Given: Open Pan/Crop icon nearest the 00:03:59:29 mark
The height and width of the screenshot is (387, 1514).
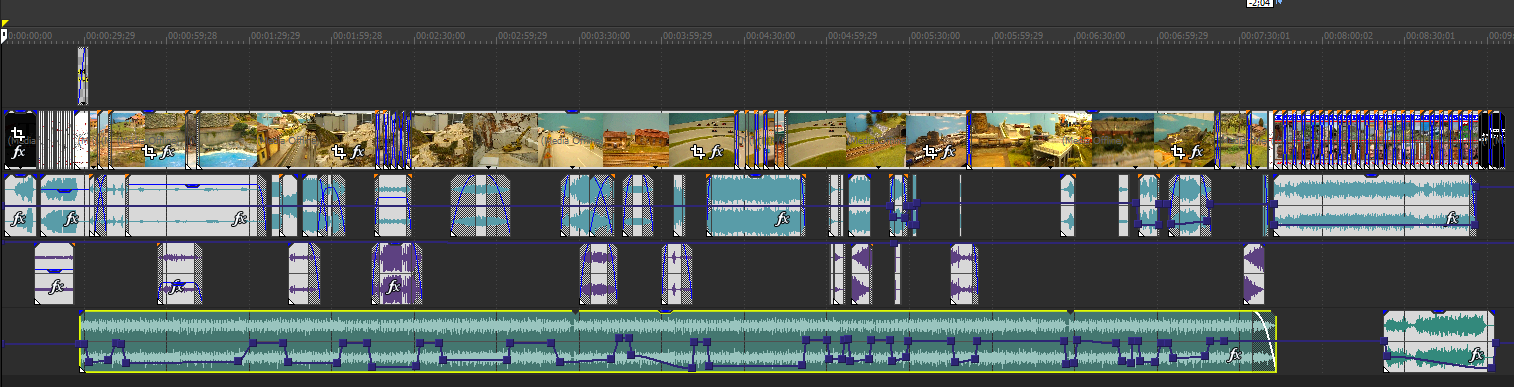Looking at the screenshot, I should coord(697,152).
